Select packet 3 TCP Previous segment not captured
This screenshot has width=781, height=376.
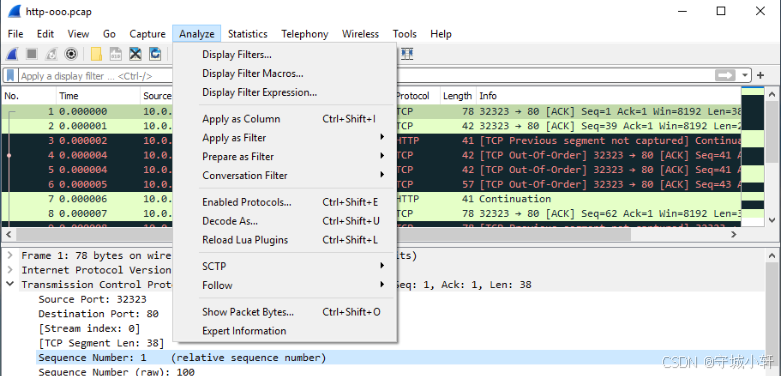[371, 141]
